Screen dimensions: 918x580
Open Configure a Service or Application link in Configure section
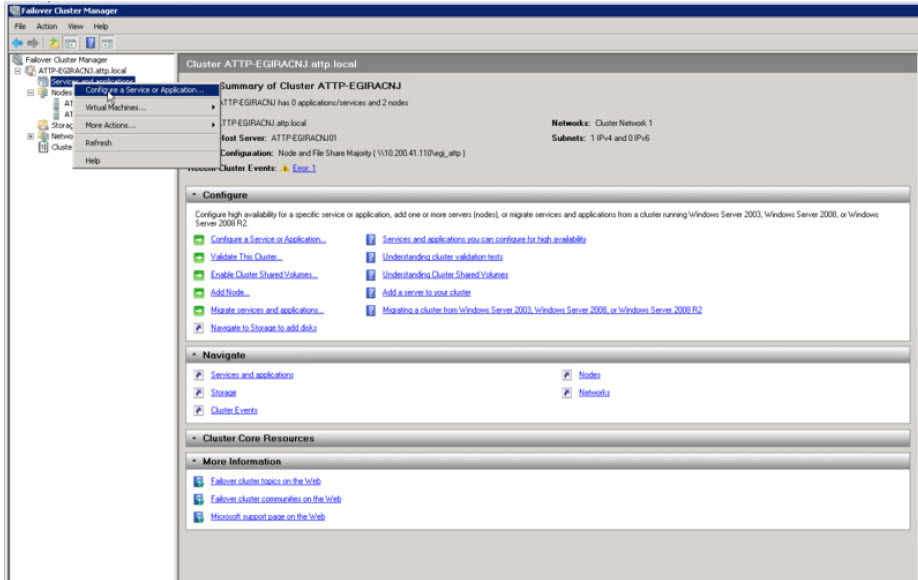click(268, 239)
